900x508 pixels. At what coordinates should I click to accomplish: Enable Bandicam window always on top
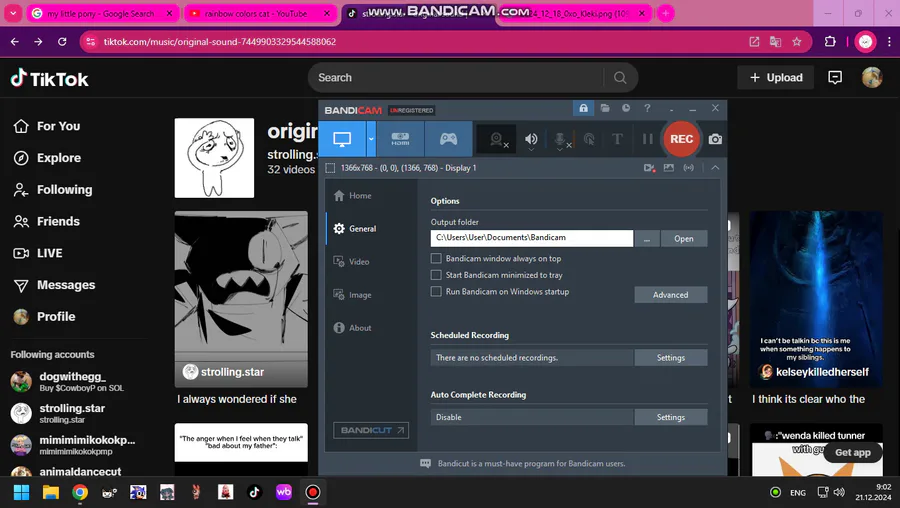pyautogui.click(x=436, y=258)
